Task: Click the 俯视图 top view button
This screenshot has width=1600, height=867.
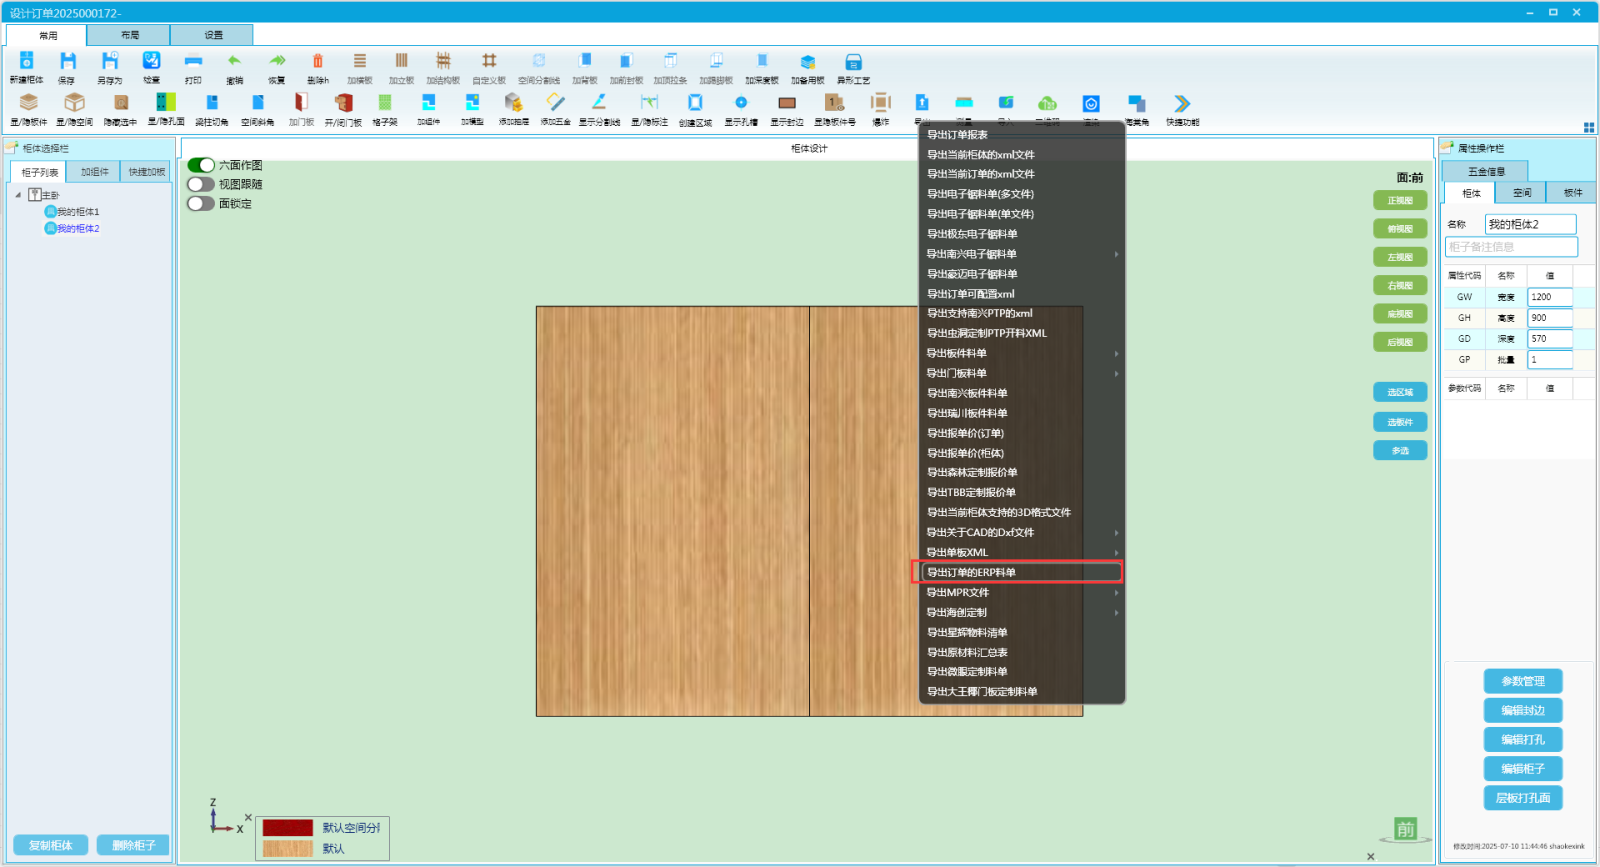Action: (1400, 229)
